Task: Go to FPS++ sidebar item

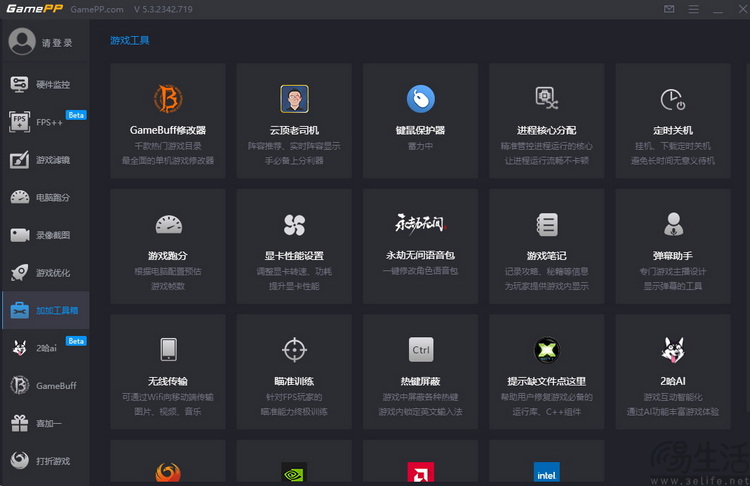Action: (x=45, y=122)
